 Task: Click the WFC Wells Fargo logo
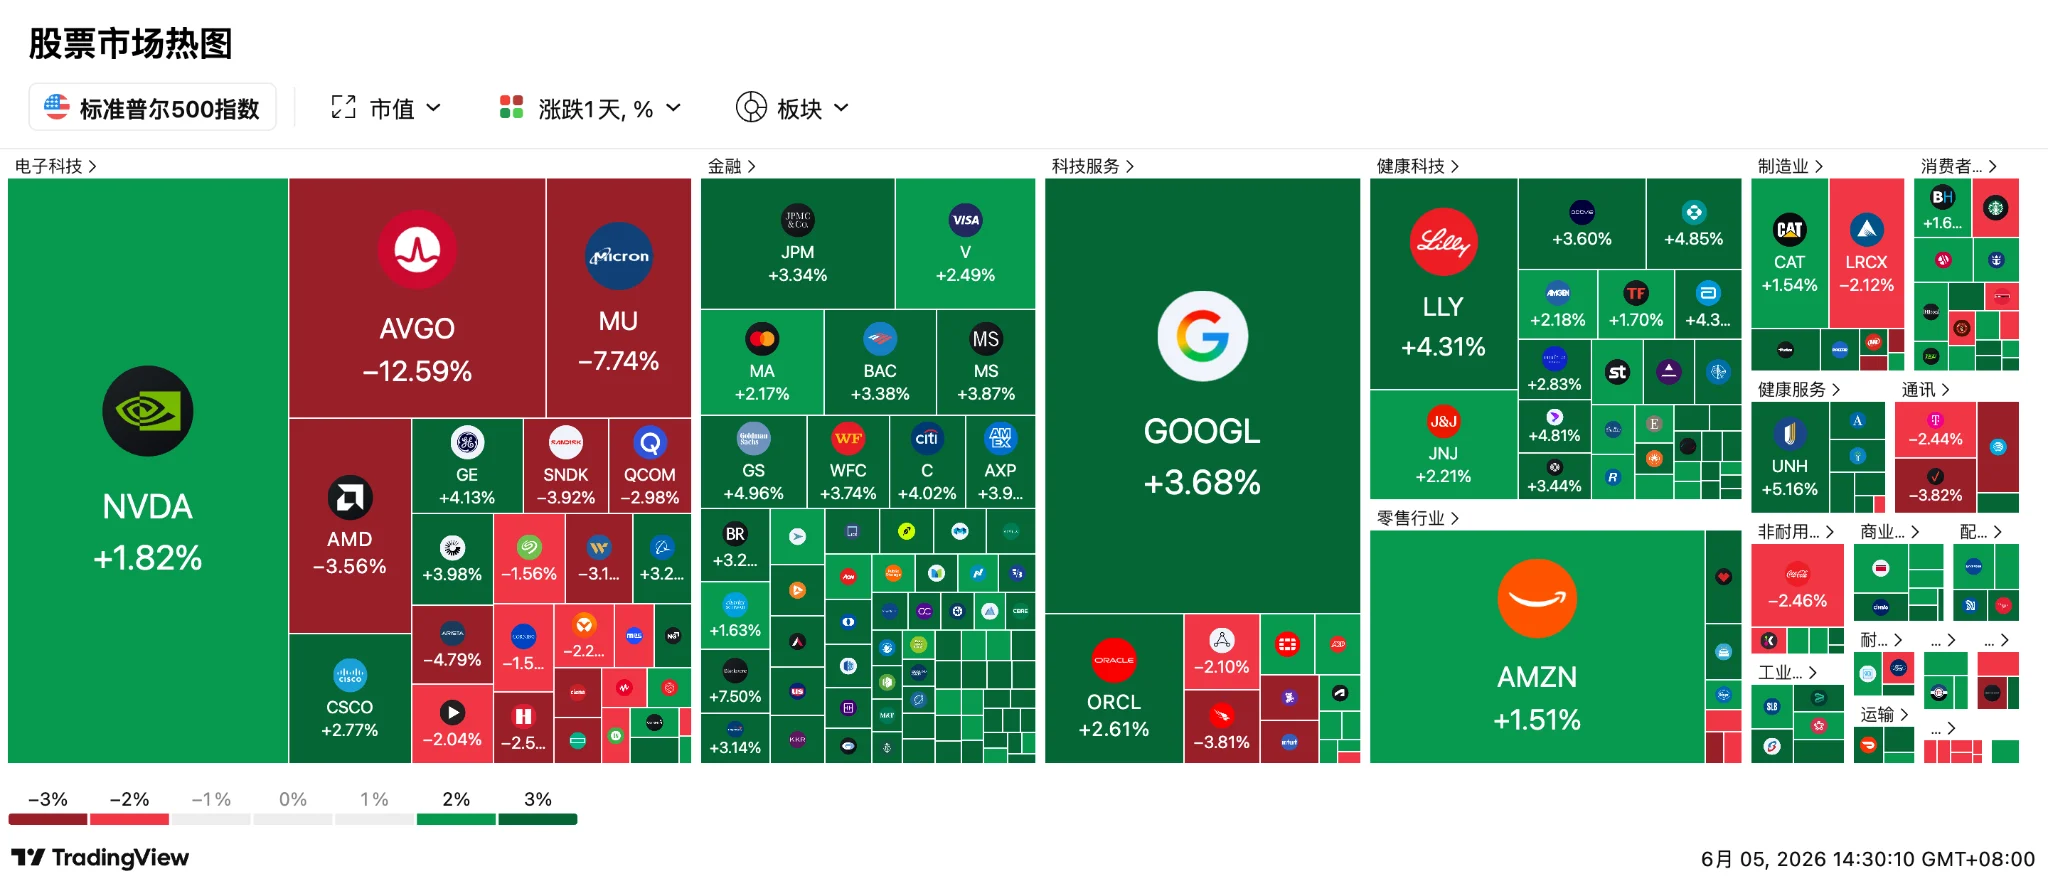[x=848, y=438]
